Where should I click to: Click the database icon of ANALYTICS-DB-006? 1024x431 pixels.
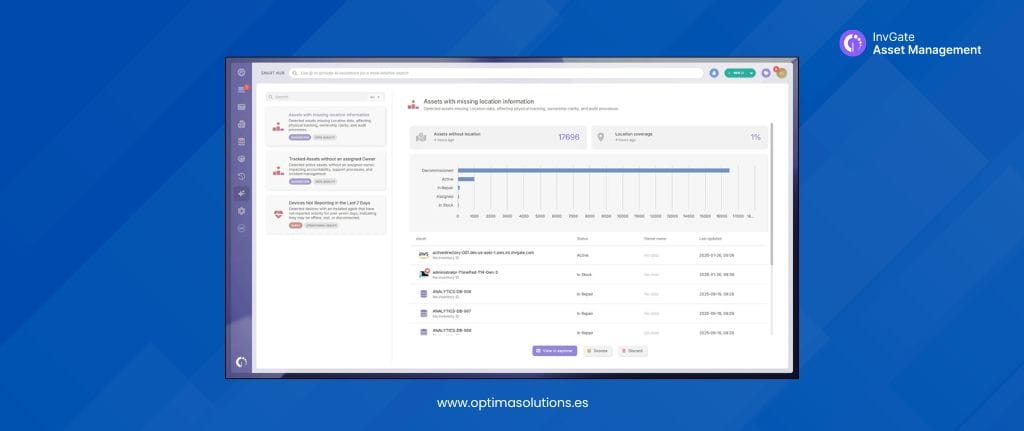click(x=424, y=294)
